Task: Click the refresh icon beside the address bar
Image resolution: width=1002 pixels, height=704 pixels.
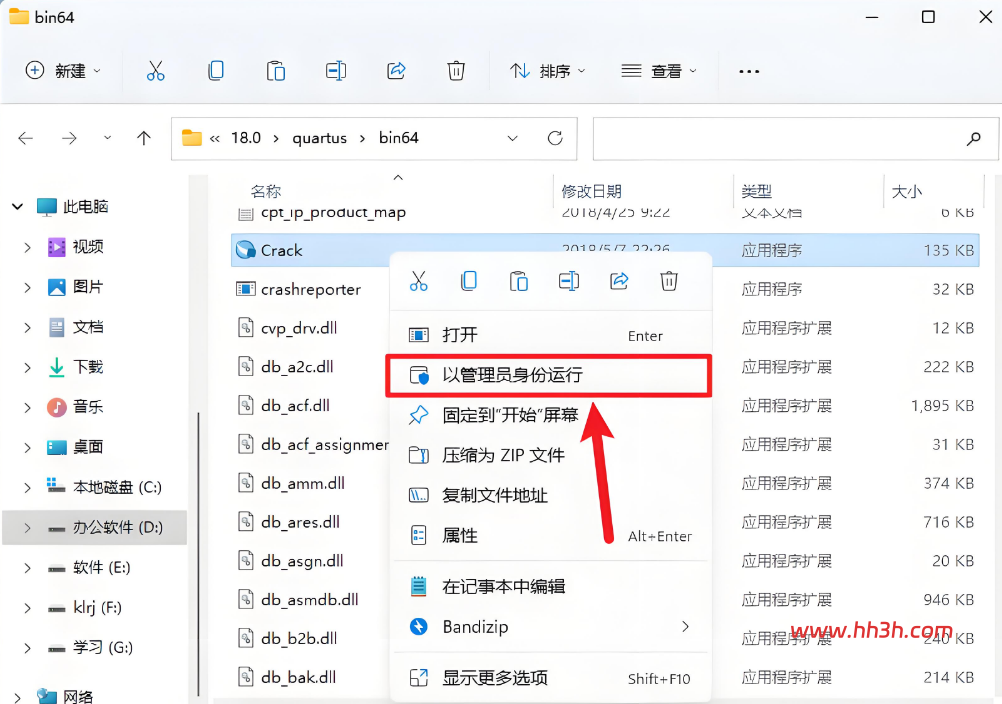Action: [555, 138]
